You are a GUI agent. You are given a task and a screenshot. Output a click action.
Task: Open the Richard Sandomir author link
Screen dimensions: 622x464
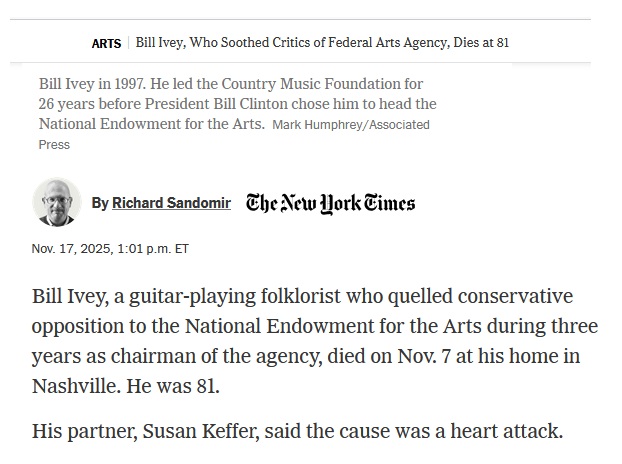click(171, 203)
